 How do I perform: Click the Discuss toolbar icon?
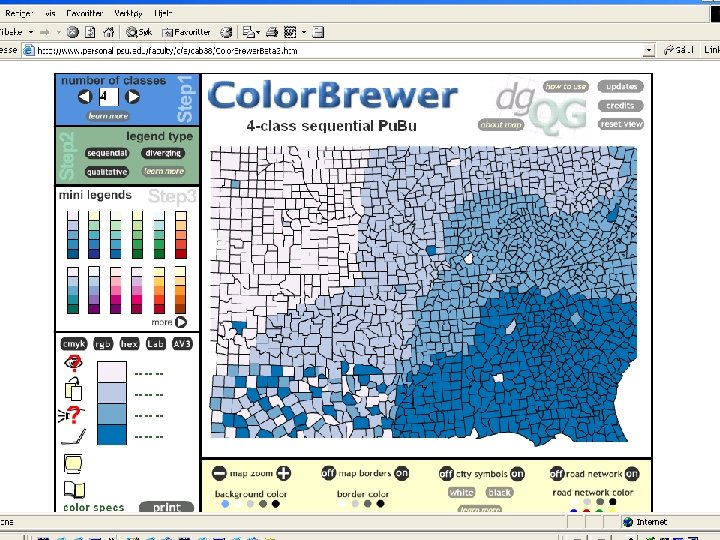pos(318,32)
